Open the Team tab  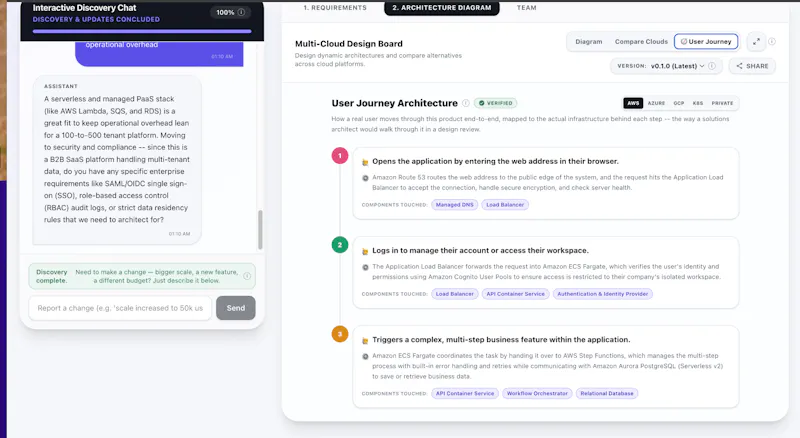(527, 8)
